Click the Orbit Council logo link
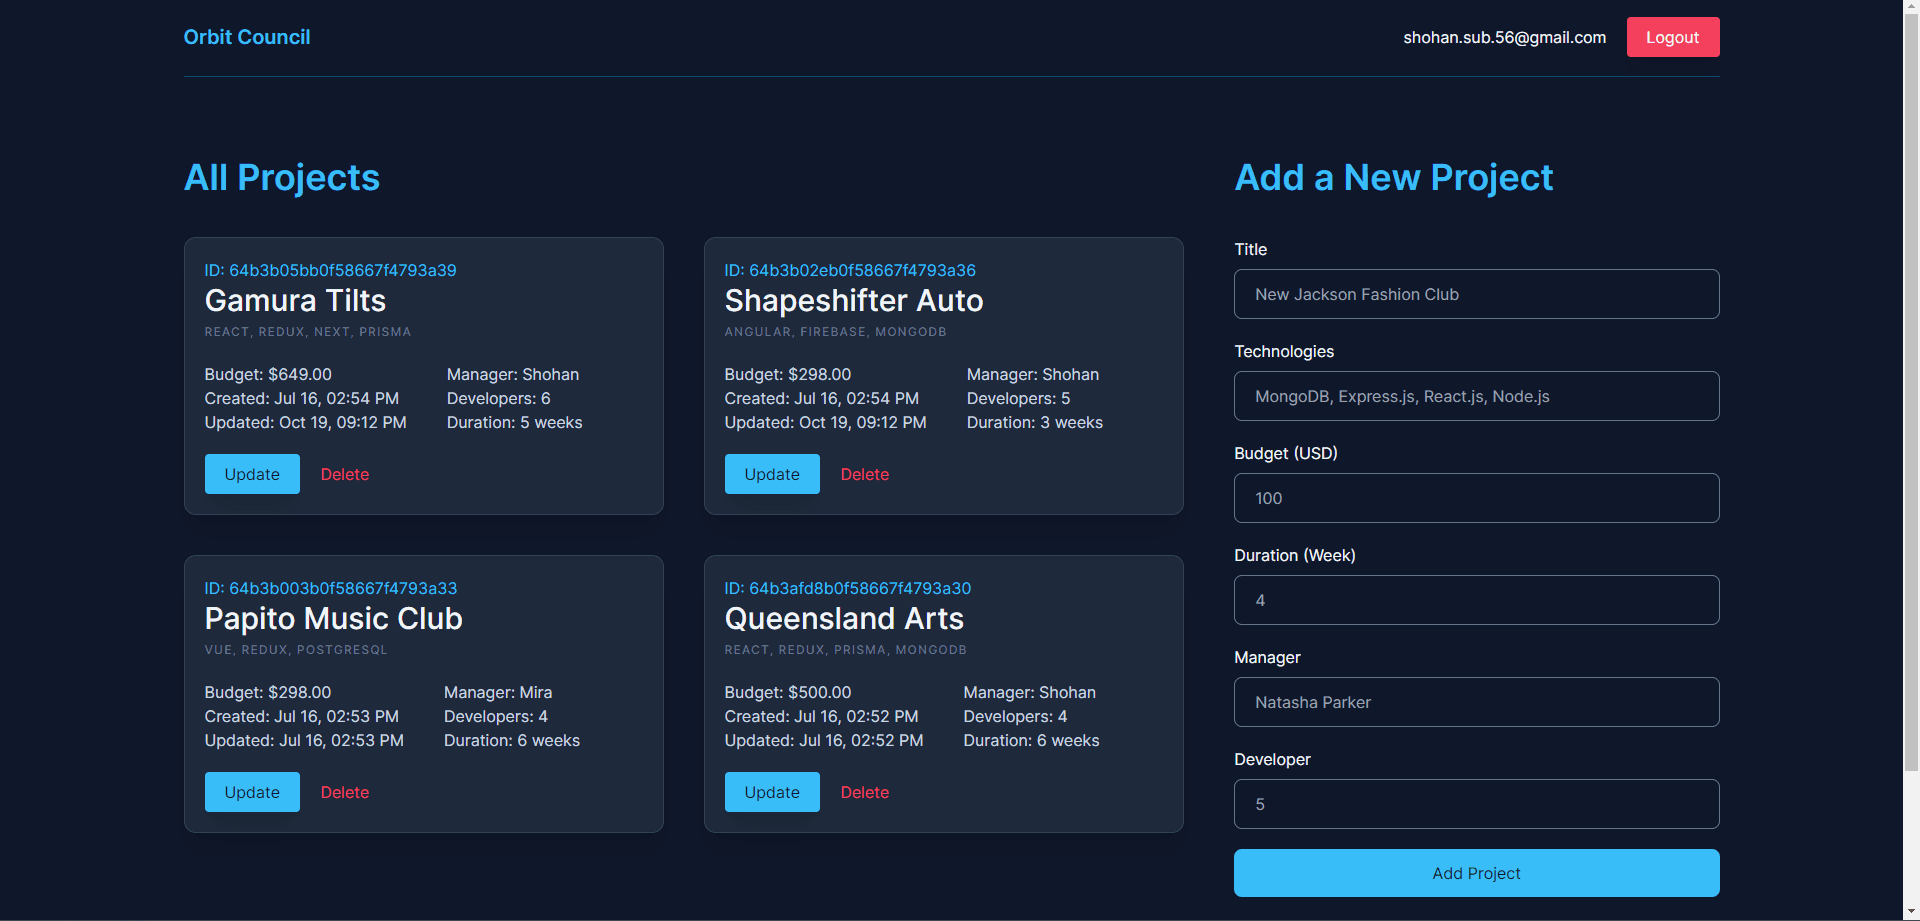Viewport: 1920px width, 921px height. [x=247, y=37]
